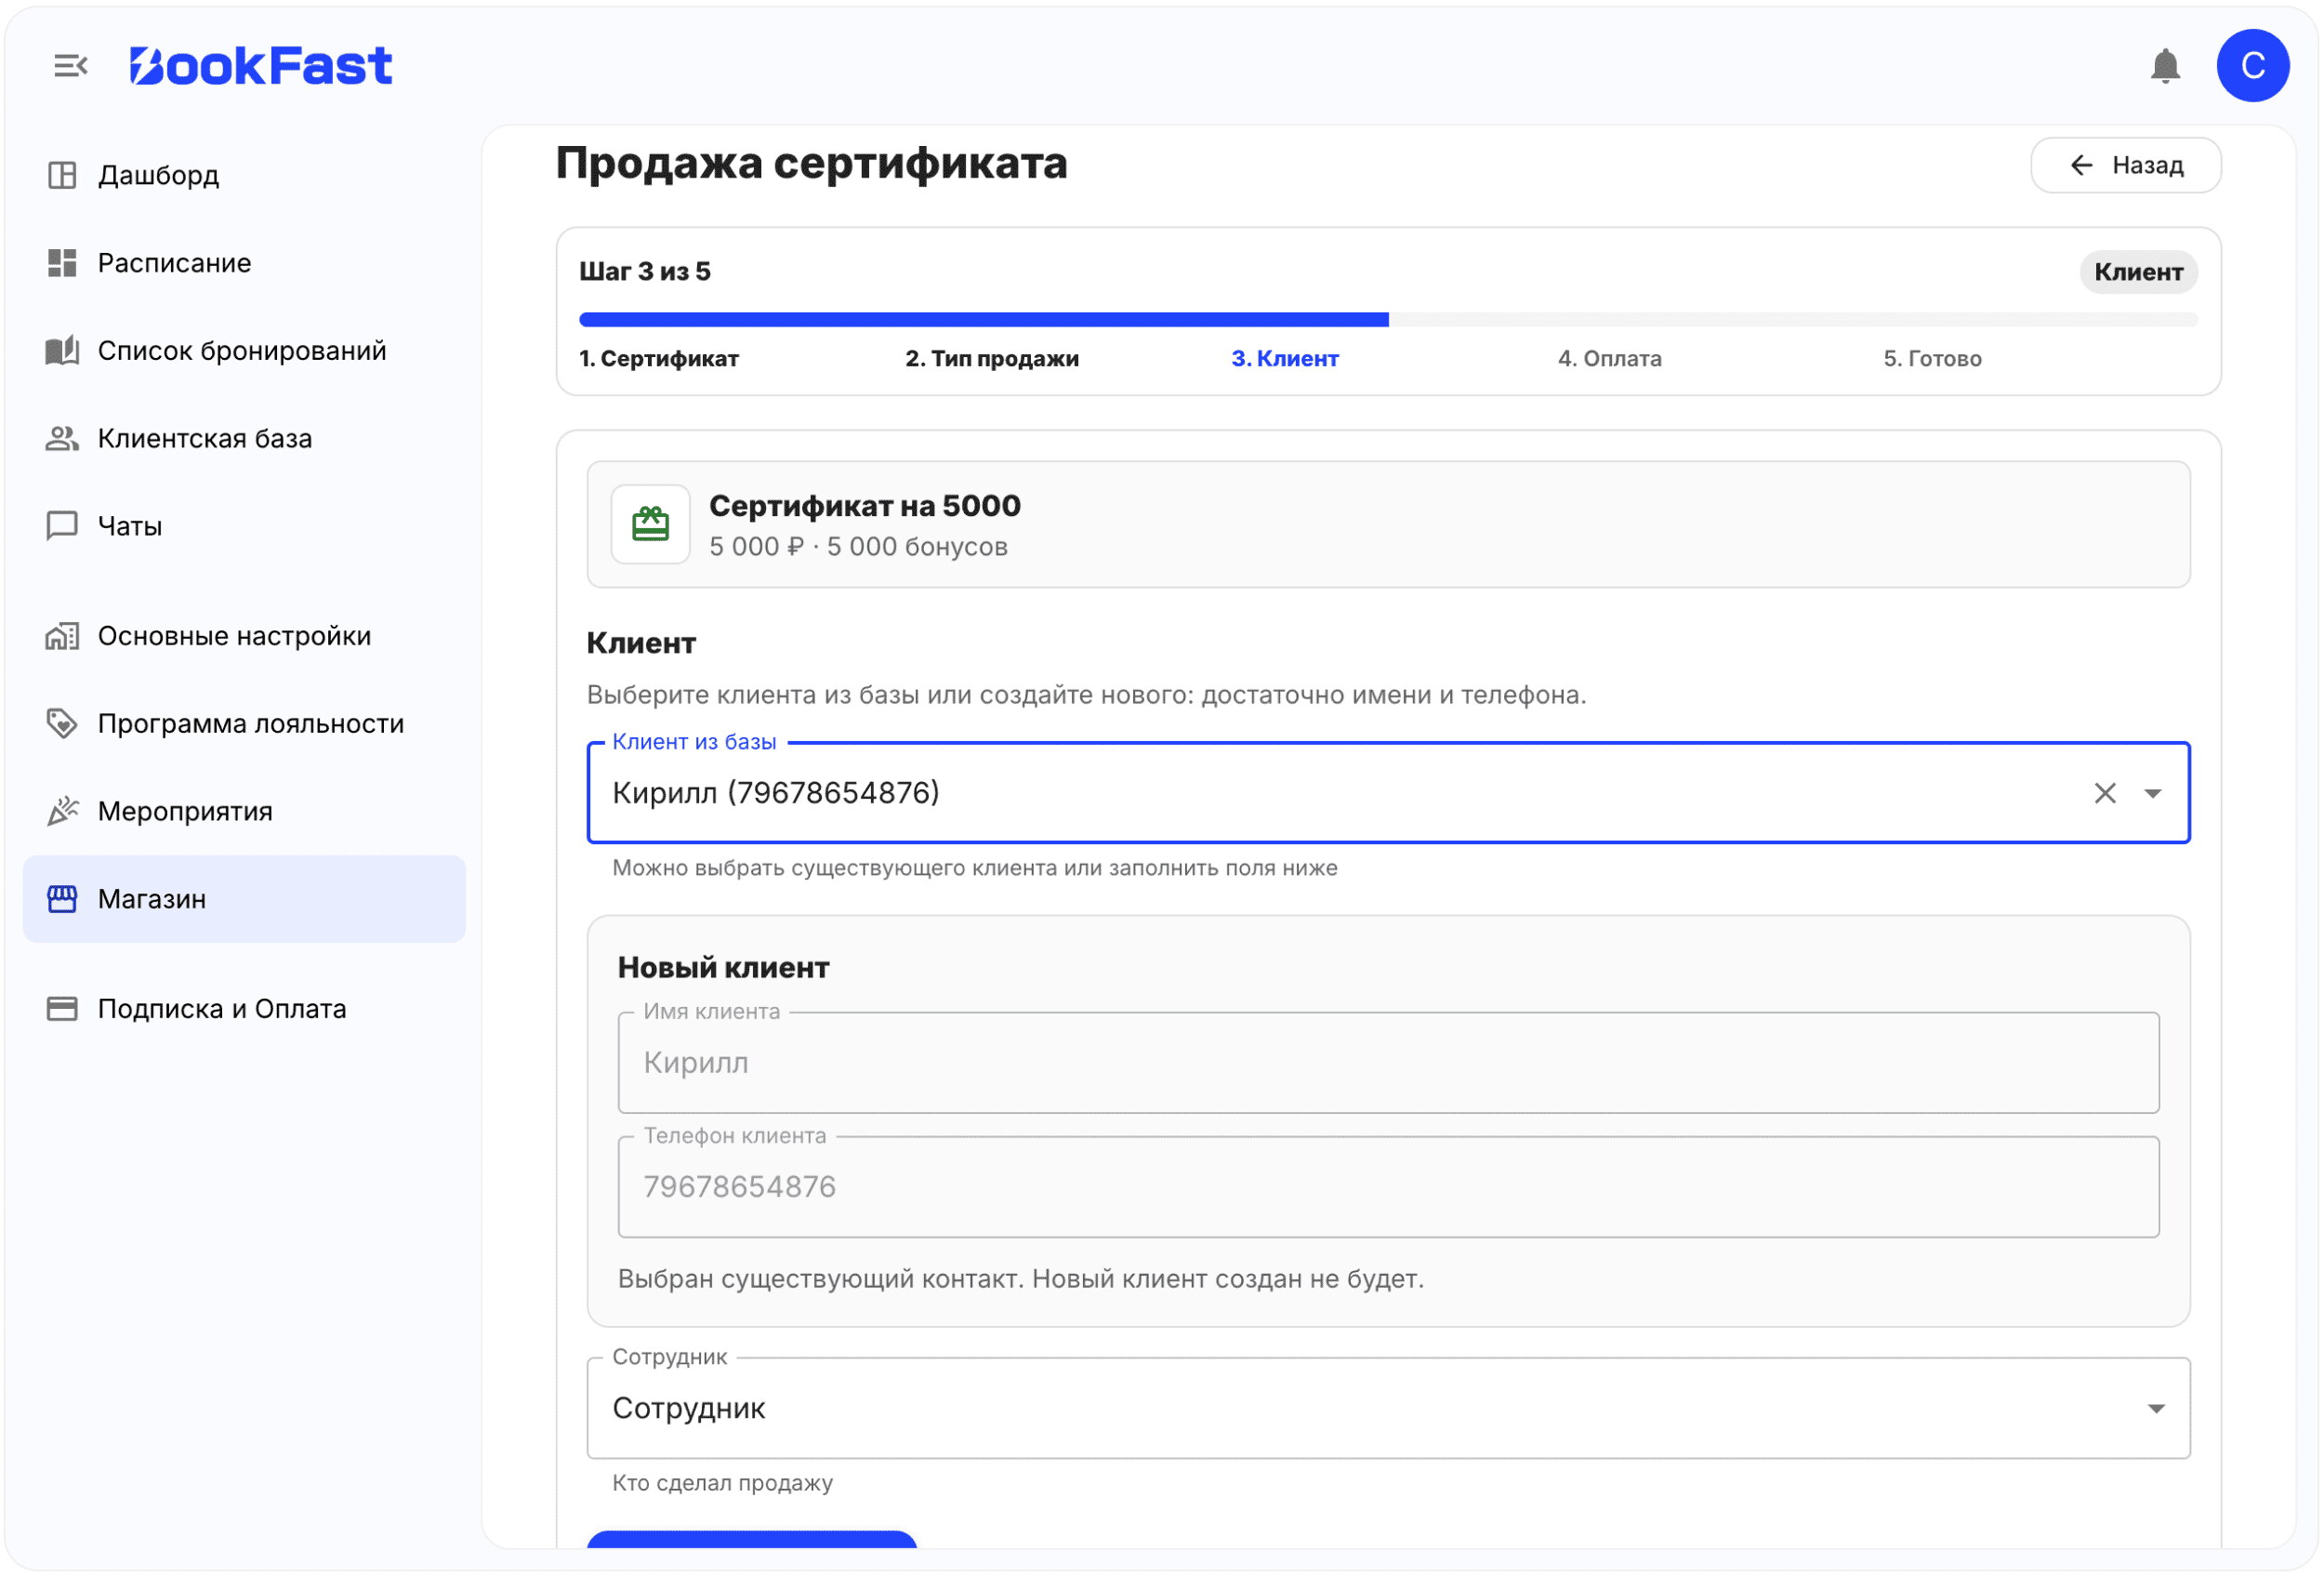Open the user avatar menu

click(2252, 66)
